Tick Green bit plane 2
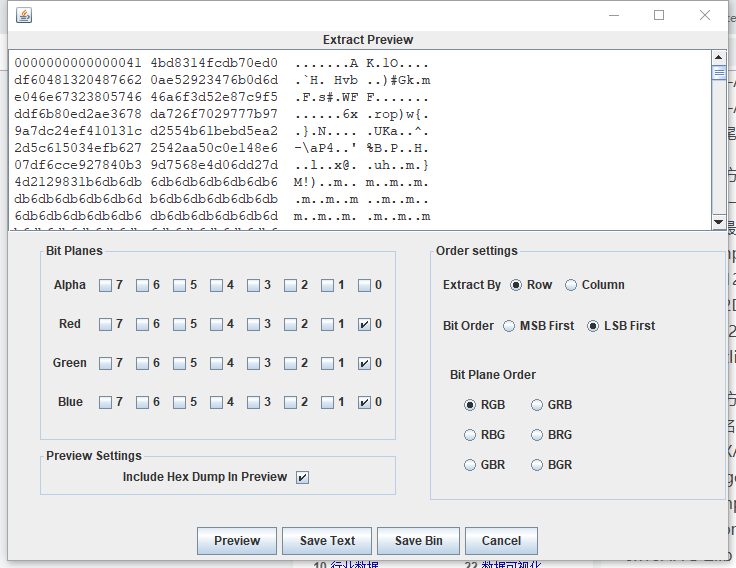Viewport: 736px width, 568px height. [291, 363]
